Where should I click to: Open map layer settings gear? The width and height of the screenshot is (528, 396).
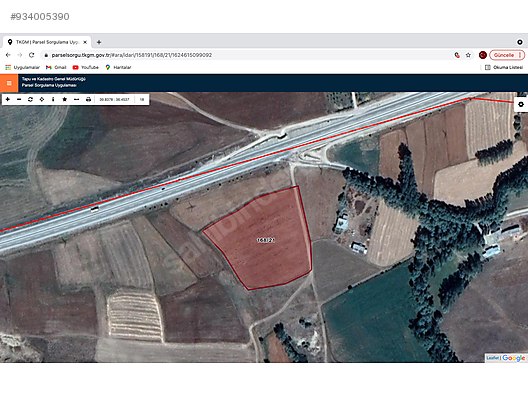[x=521, y=104]
